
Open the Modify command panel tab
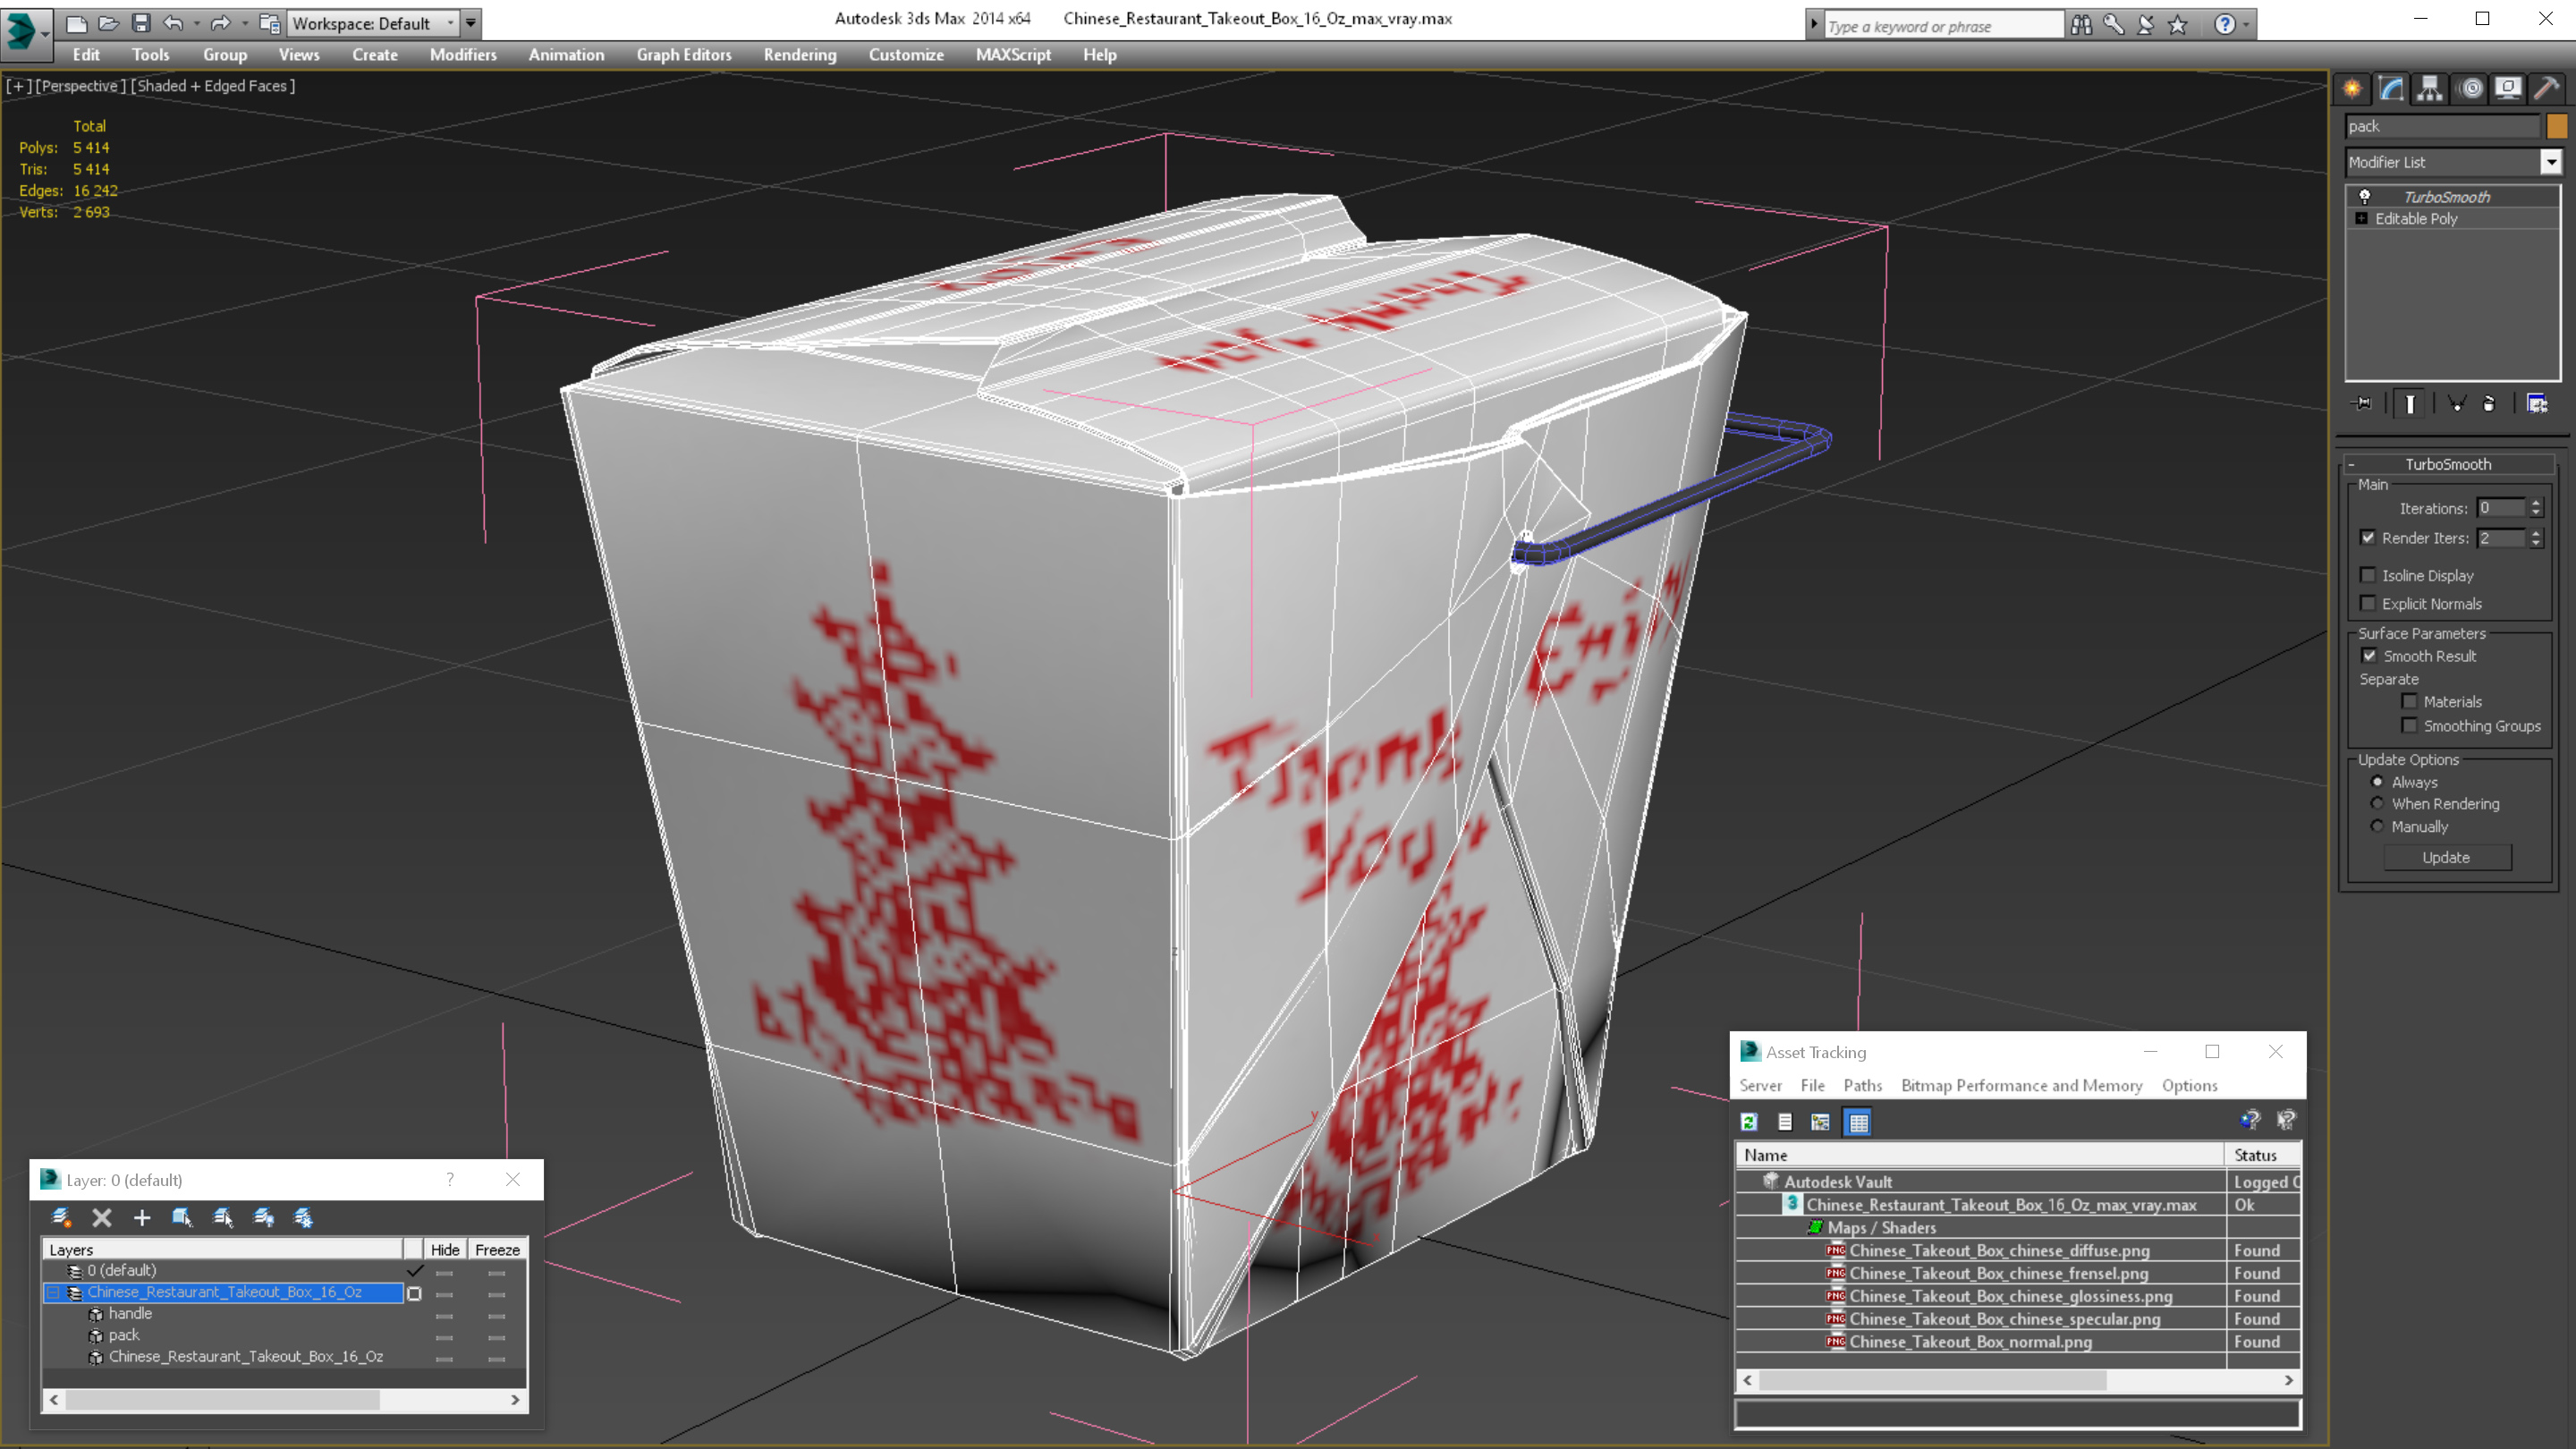[2391, 89]
